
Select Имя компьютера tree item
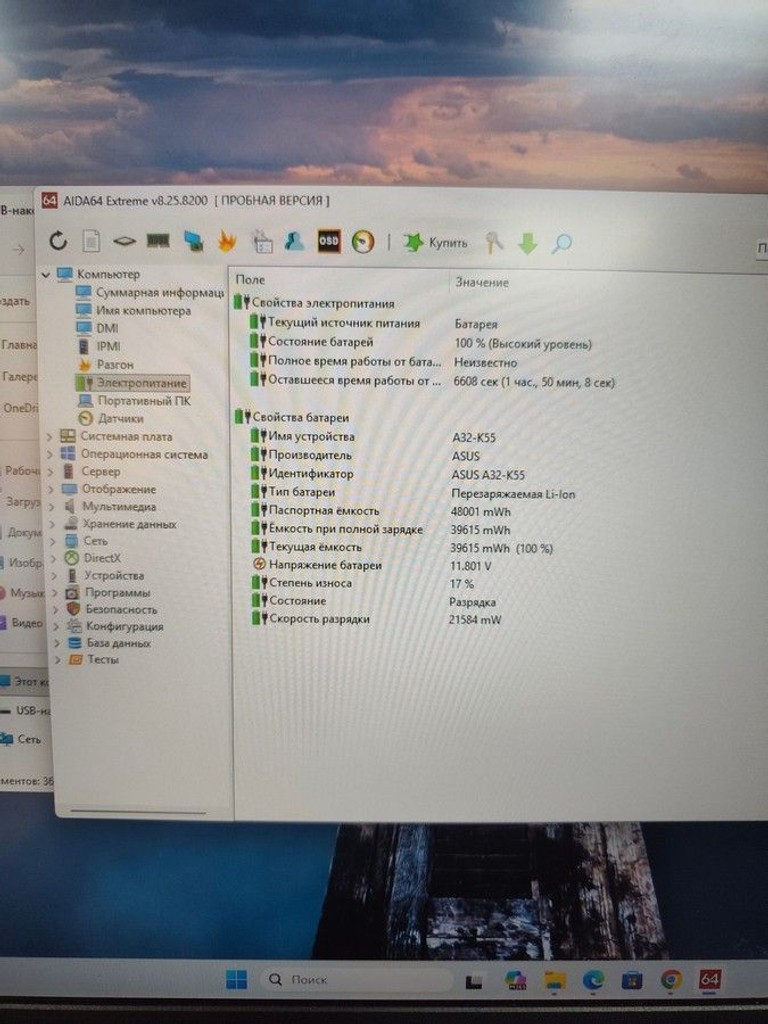[x=134, y=310]
